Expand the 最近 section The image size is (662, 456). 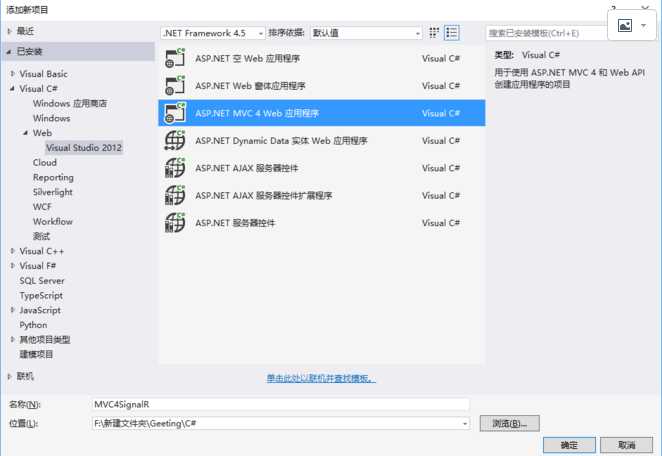9,31
